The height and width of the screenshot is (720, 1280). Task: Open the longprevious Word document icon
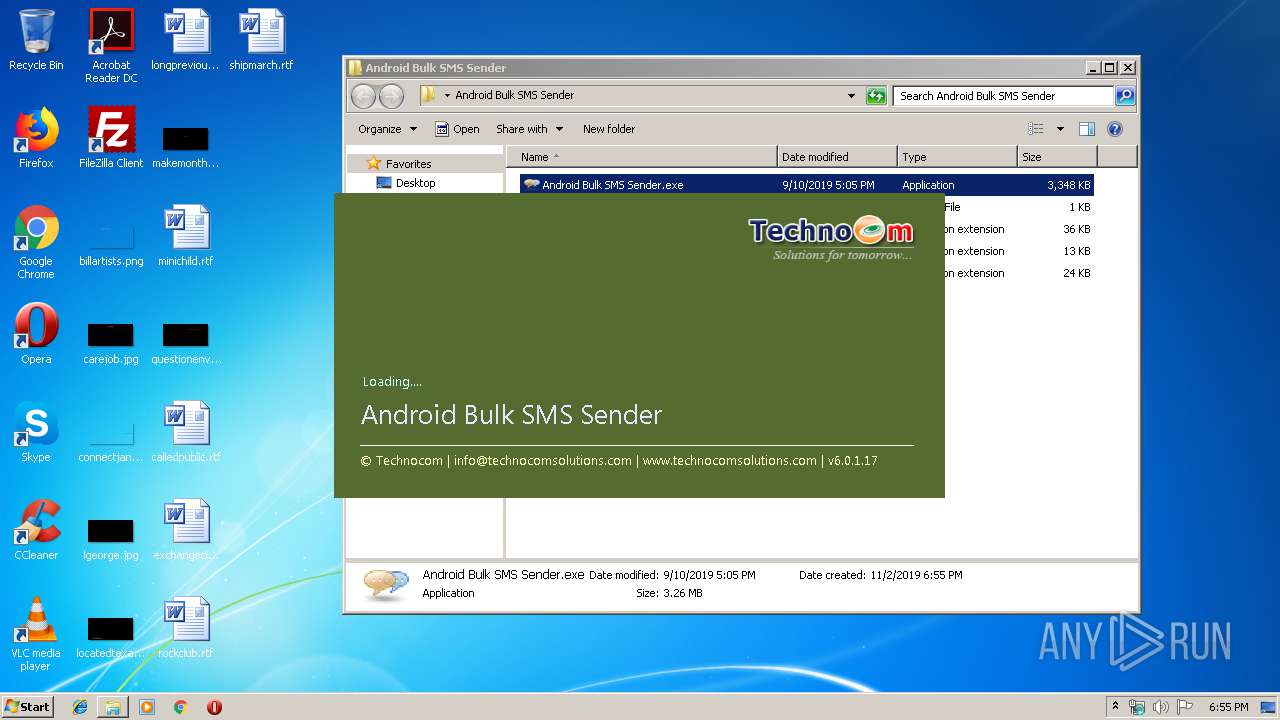coord(186,40)
